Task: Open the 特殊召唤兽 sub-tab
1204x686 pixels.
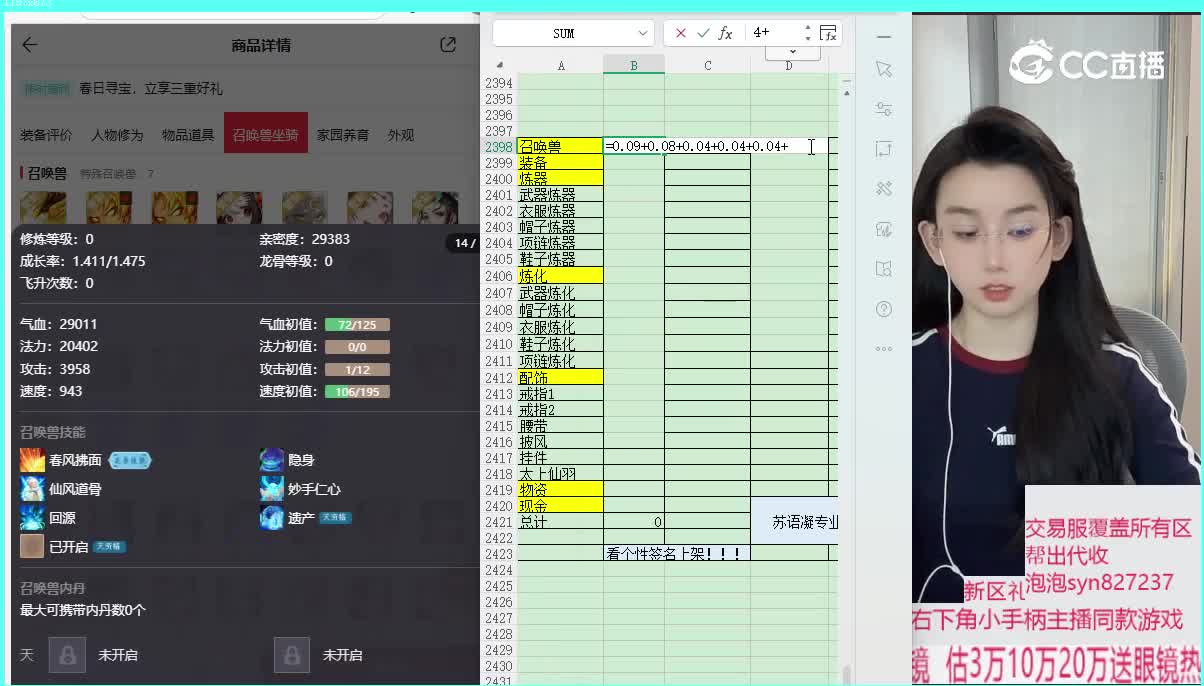Action: point(108,174)
